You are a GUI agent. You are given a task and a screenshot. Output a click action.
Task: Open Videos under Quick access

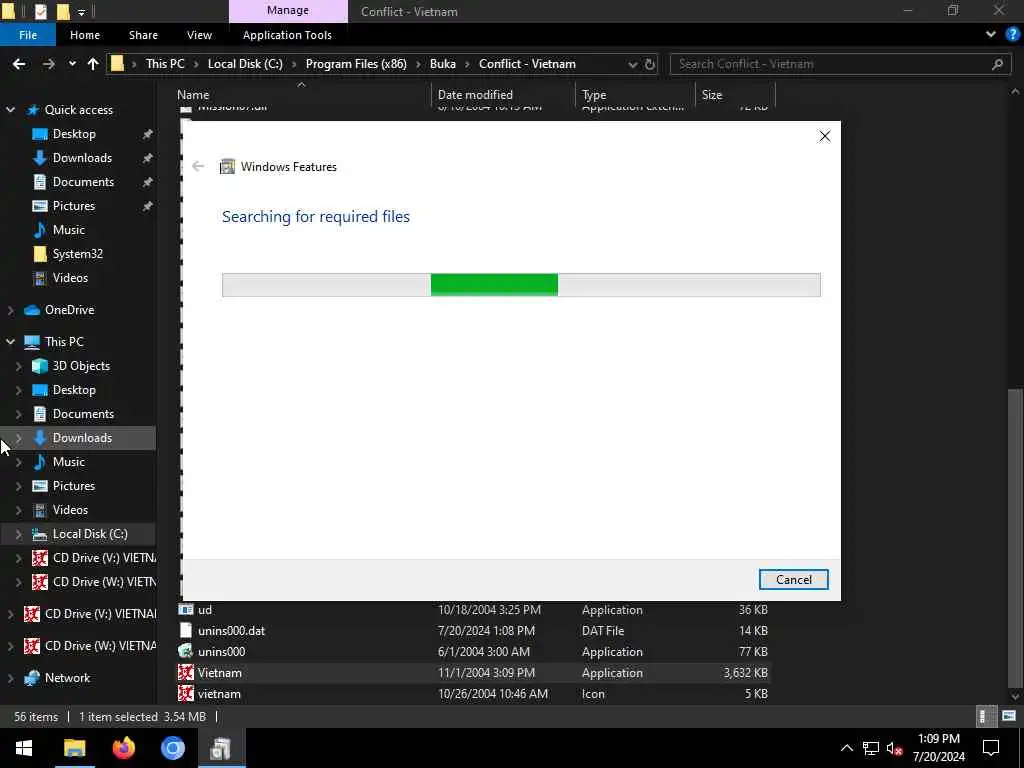70,278
